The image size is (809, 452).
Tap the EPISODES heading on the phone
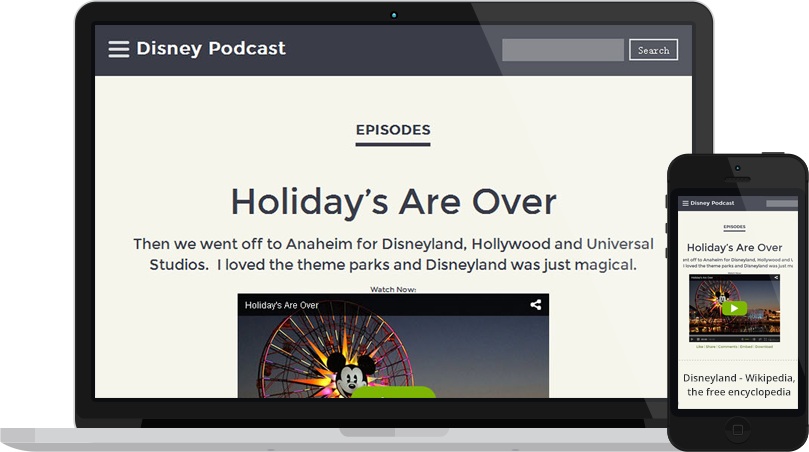(x=734, y=227)
